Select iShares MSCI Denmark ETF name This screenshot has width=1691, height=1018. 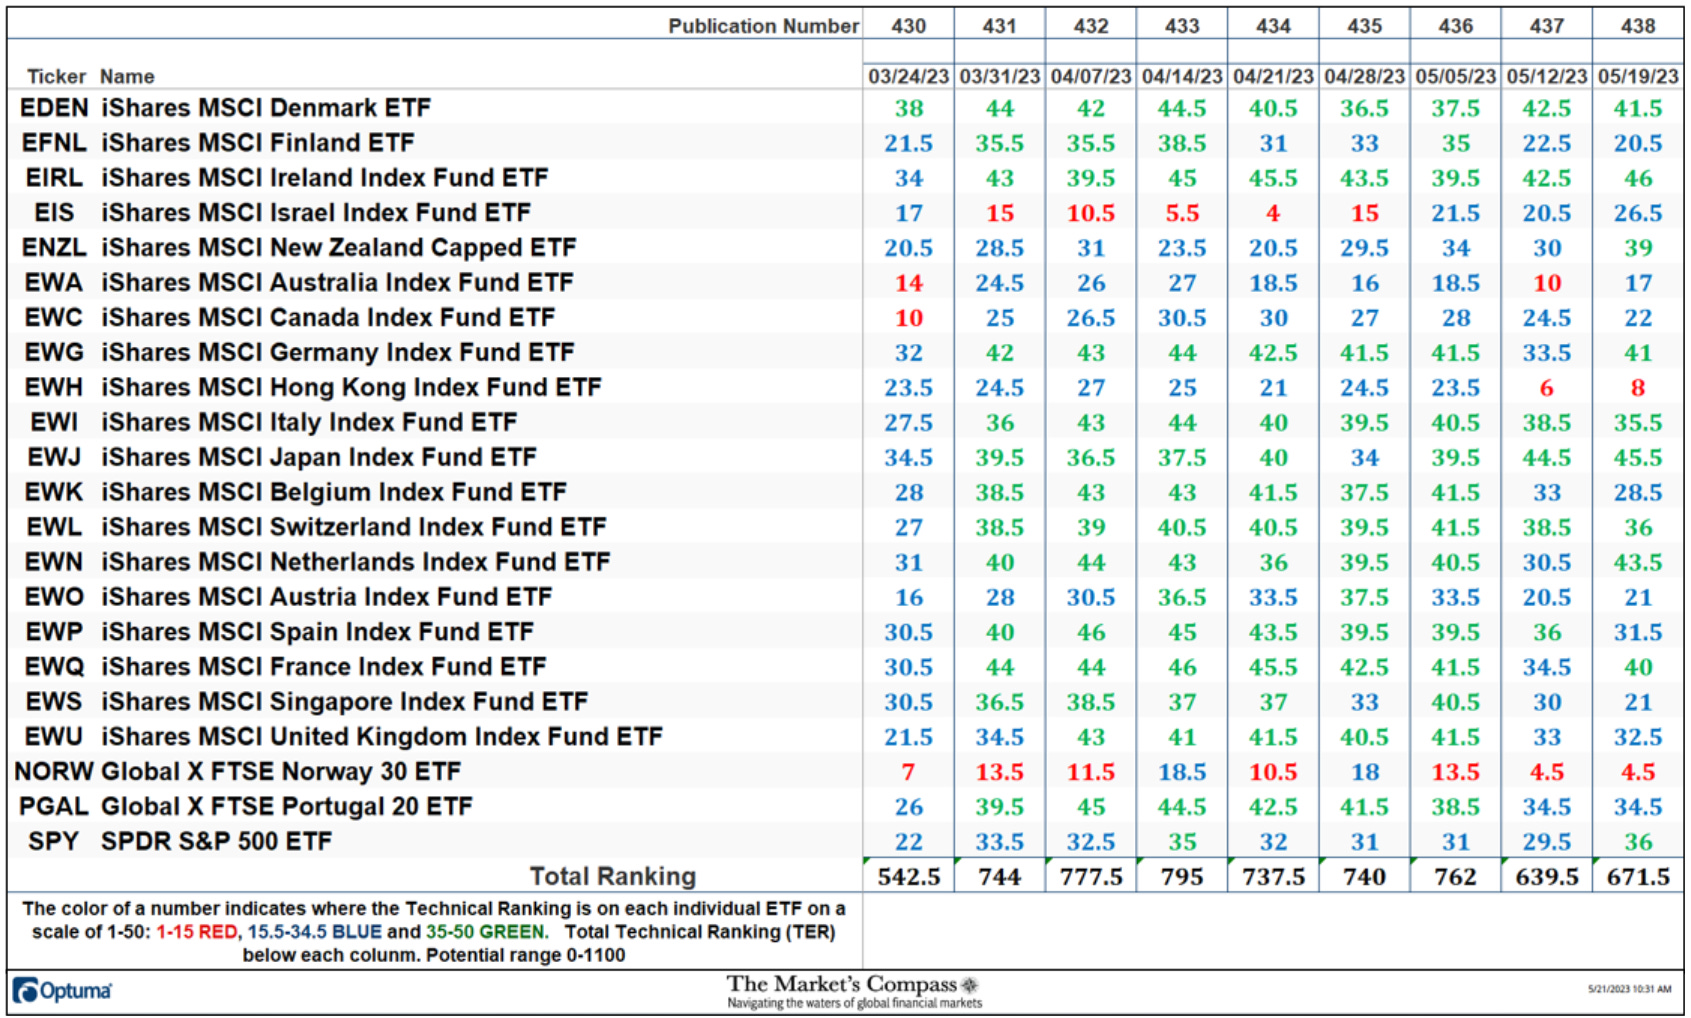pos(266,108)
